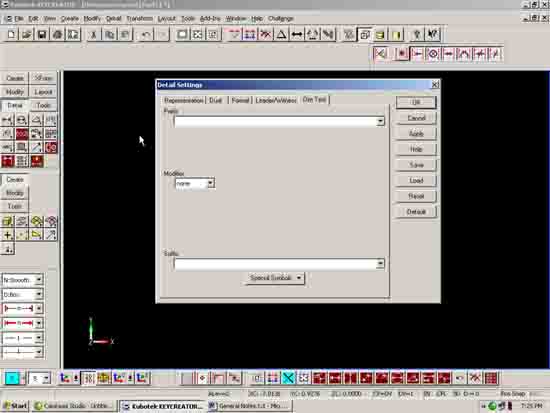Viewport: 550px width, 413px height.
Task: Click the yellow plus icon in left palette
Action: tap(7, 235)
